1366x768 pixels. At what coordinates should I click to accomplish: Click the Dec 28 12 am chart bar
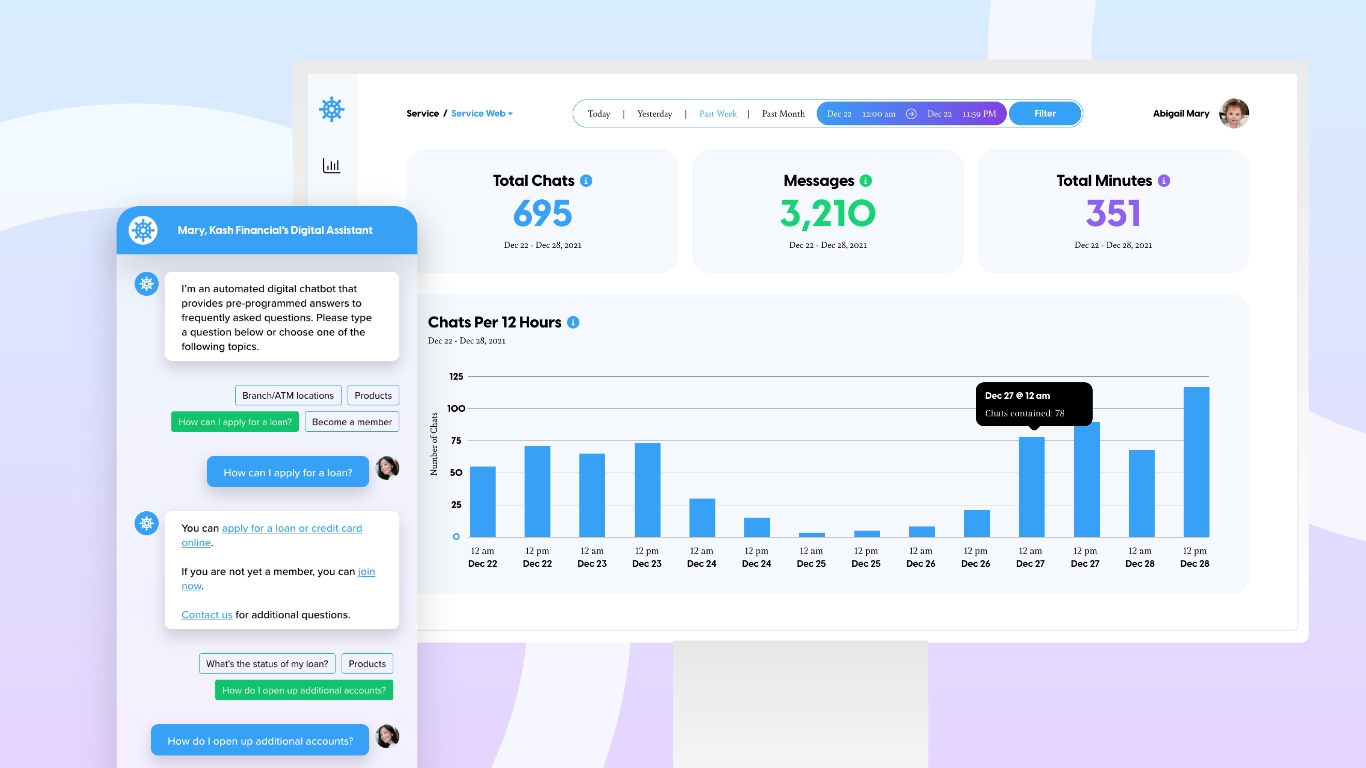tap(1142, 494)
